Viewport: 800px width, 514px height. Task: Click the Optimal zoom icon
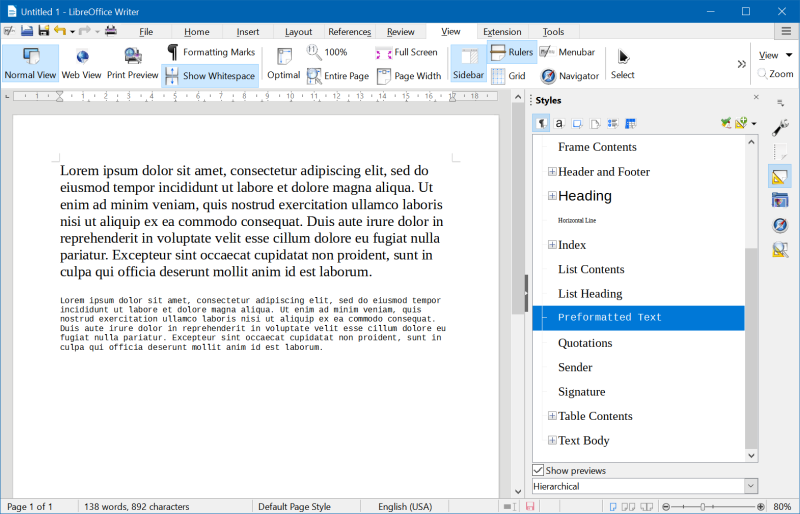click(x=284, y=63)
